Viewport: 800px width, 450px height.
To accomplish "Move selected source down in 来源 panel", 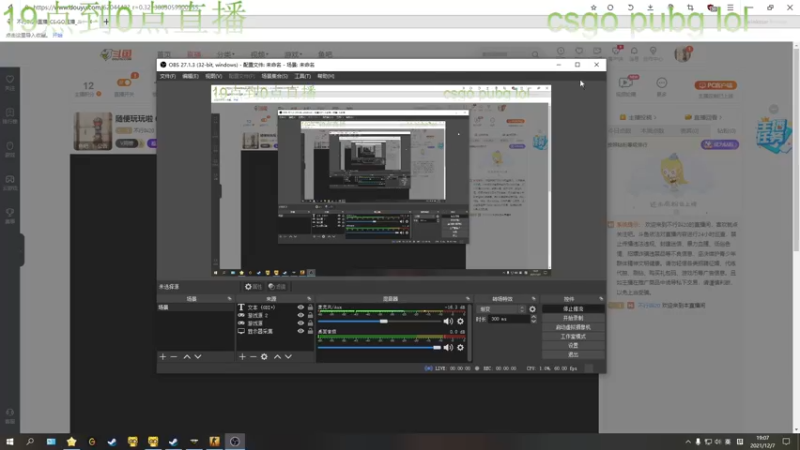I will (x=288, y=357).
